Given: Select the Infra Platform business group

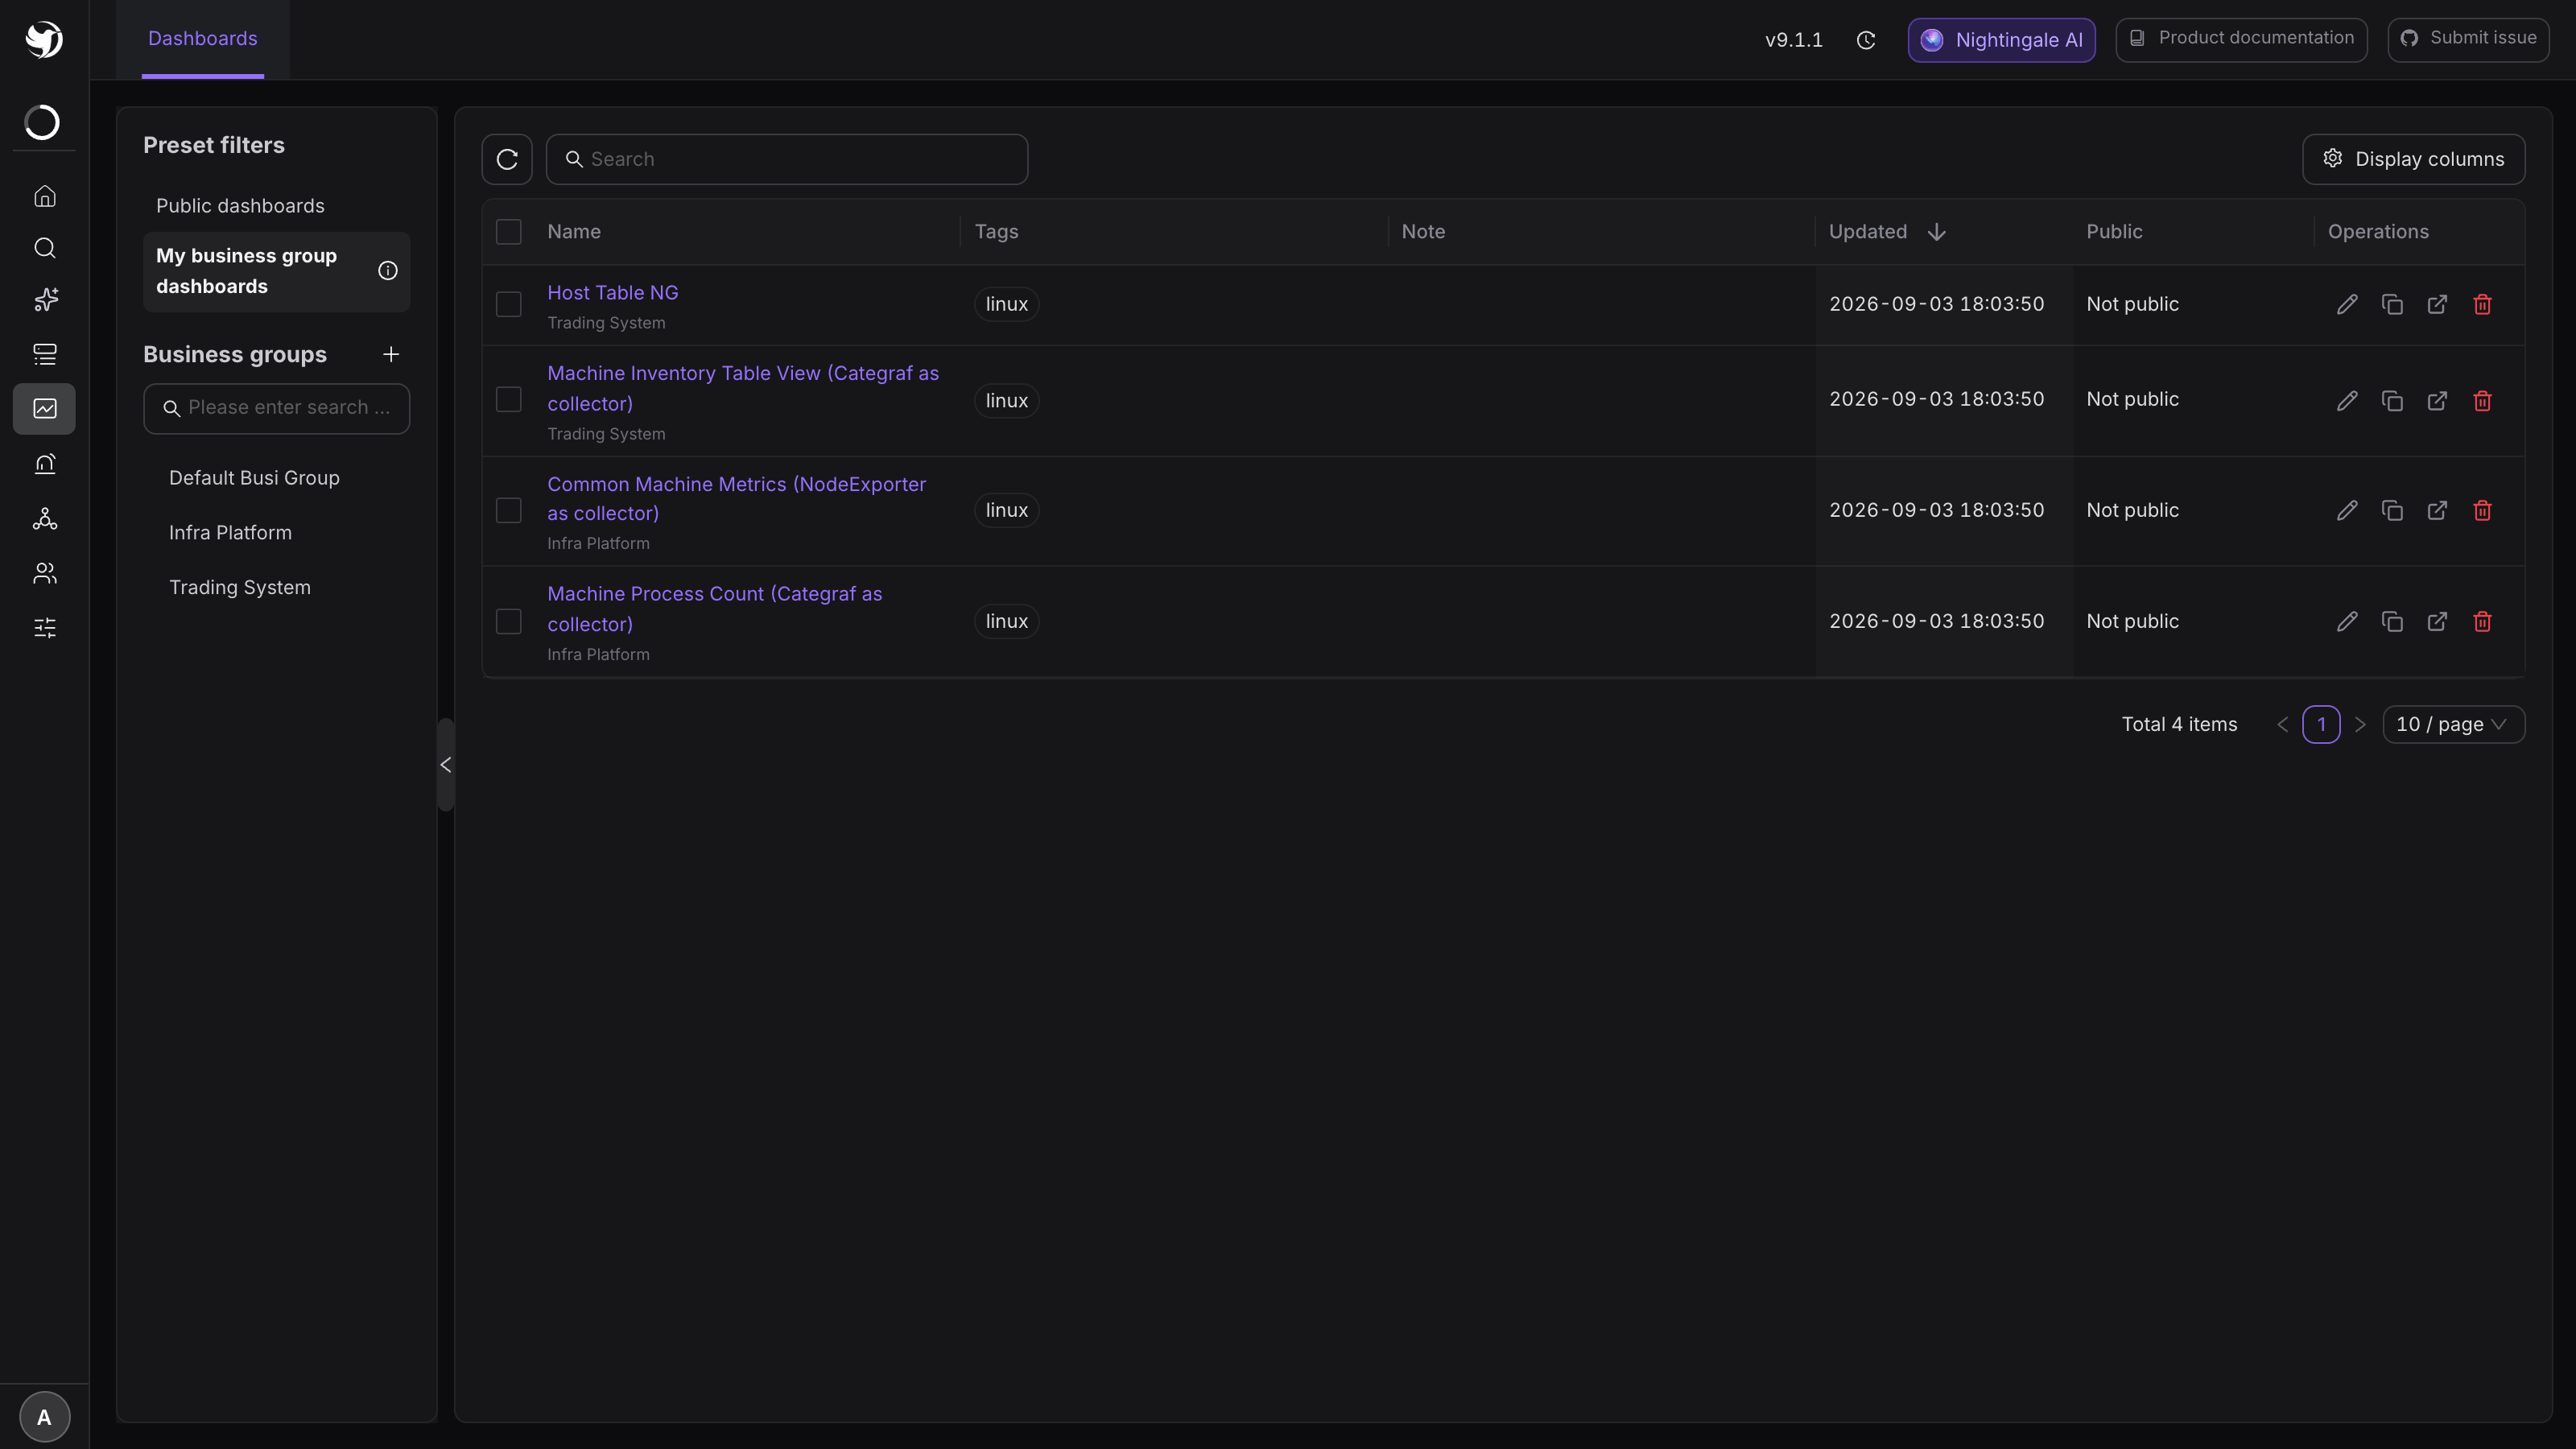Looking at the screenshot, I should pos(230,533).
